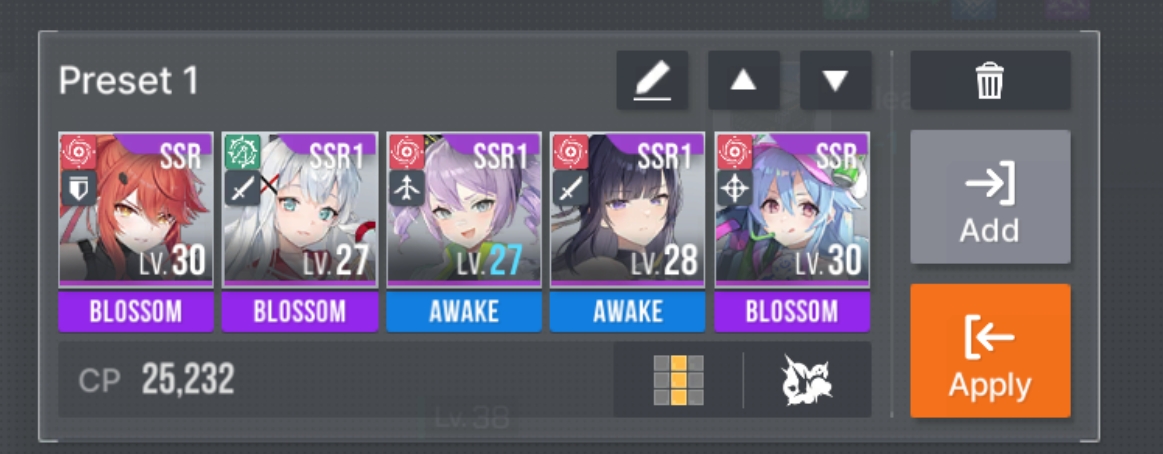Move preset up with triangle arrow

743,80
